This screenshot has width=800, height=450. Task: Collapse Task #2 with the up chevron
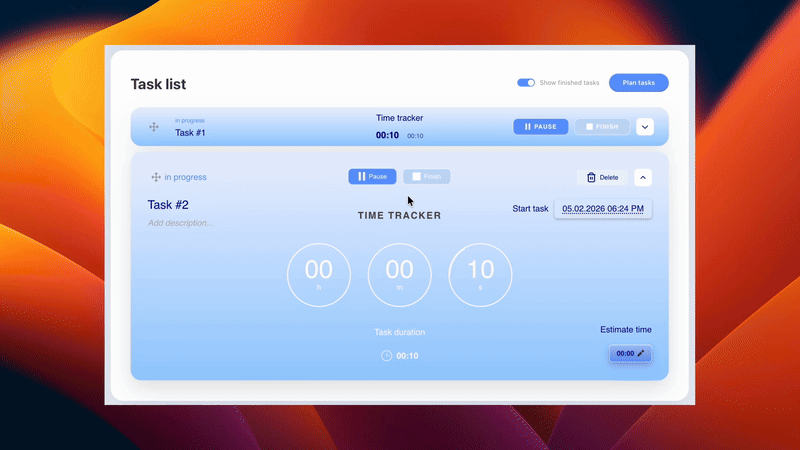[x=643, y=177]
